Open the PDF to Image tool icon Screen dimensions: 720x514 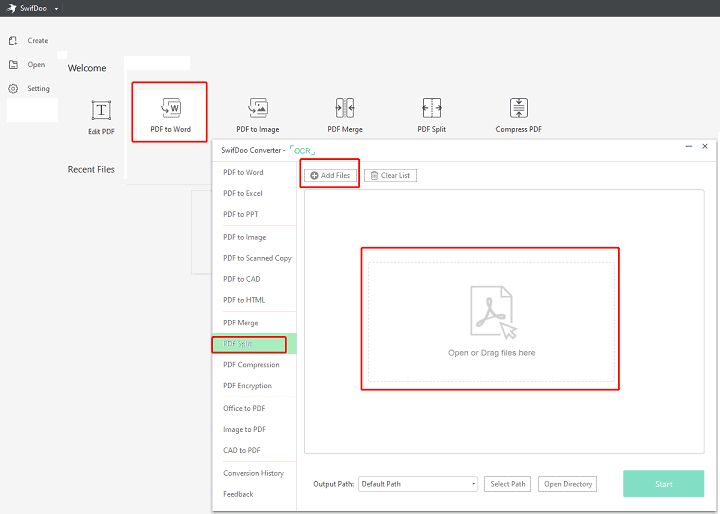click(258, 108)
